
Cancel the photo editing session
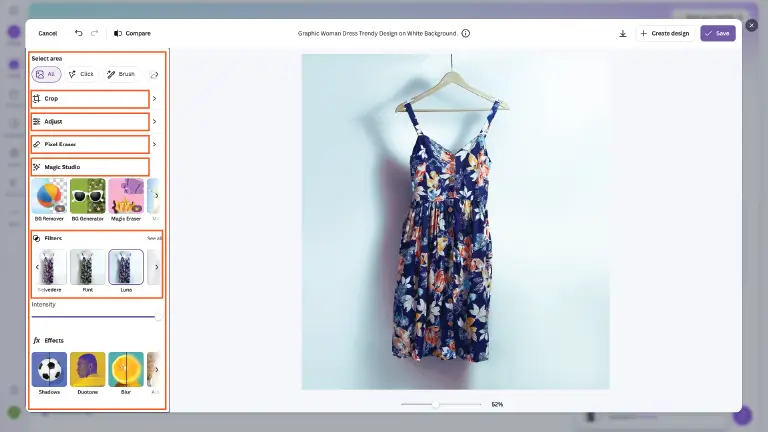[48, 33]
